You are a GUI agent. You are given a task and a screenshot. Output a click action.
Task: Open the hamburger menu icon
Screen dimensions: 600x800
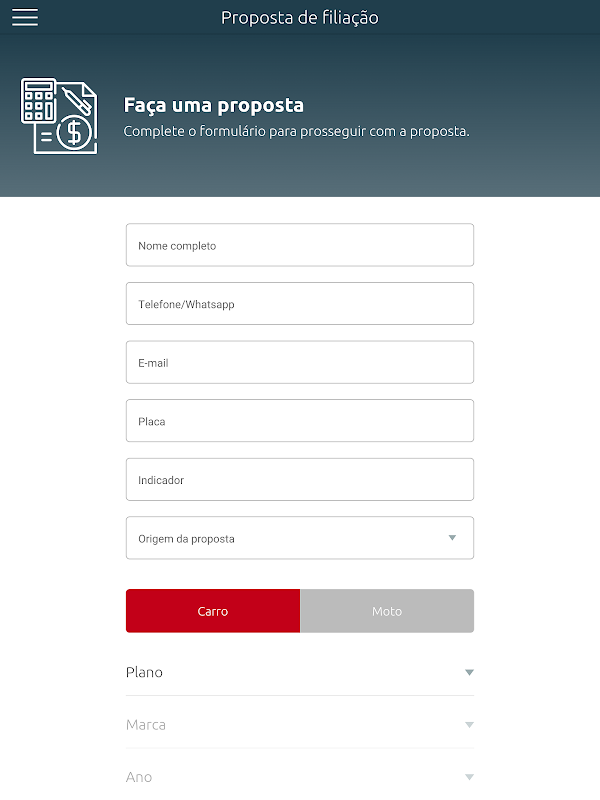(25, 17)
